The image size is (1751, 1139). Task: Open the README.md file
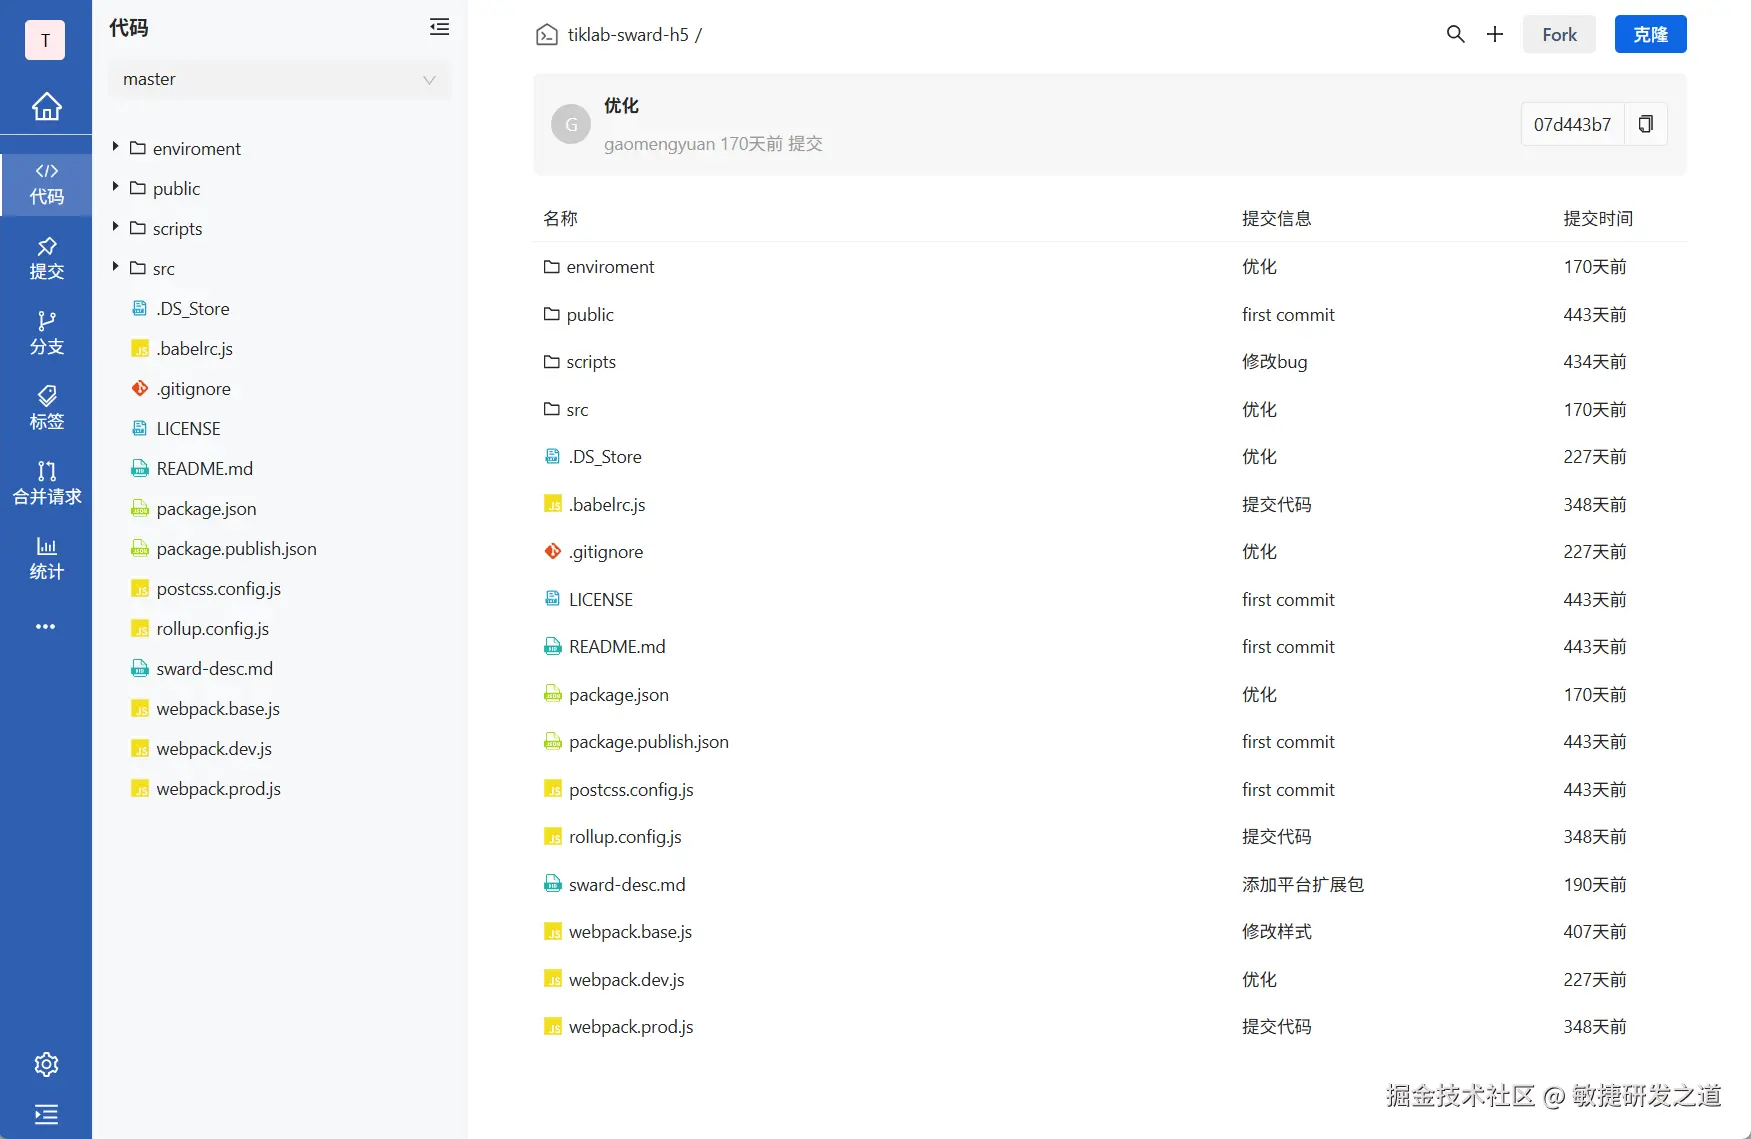click(x=617, y=646)
